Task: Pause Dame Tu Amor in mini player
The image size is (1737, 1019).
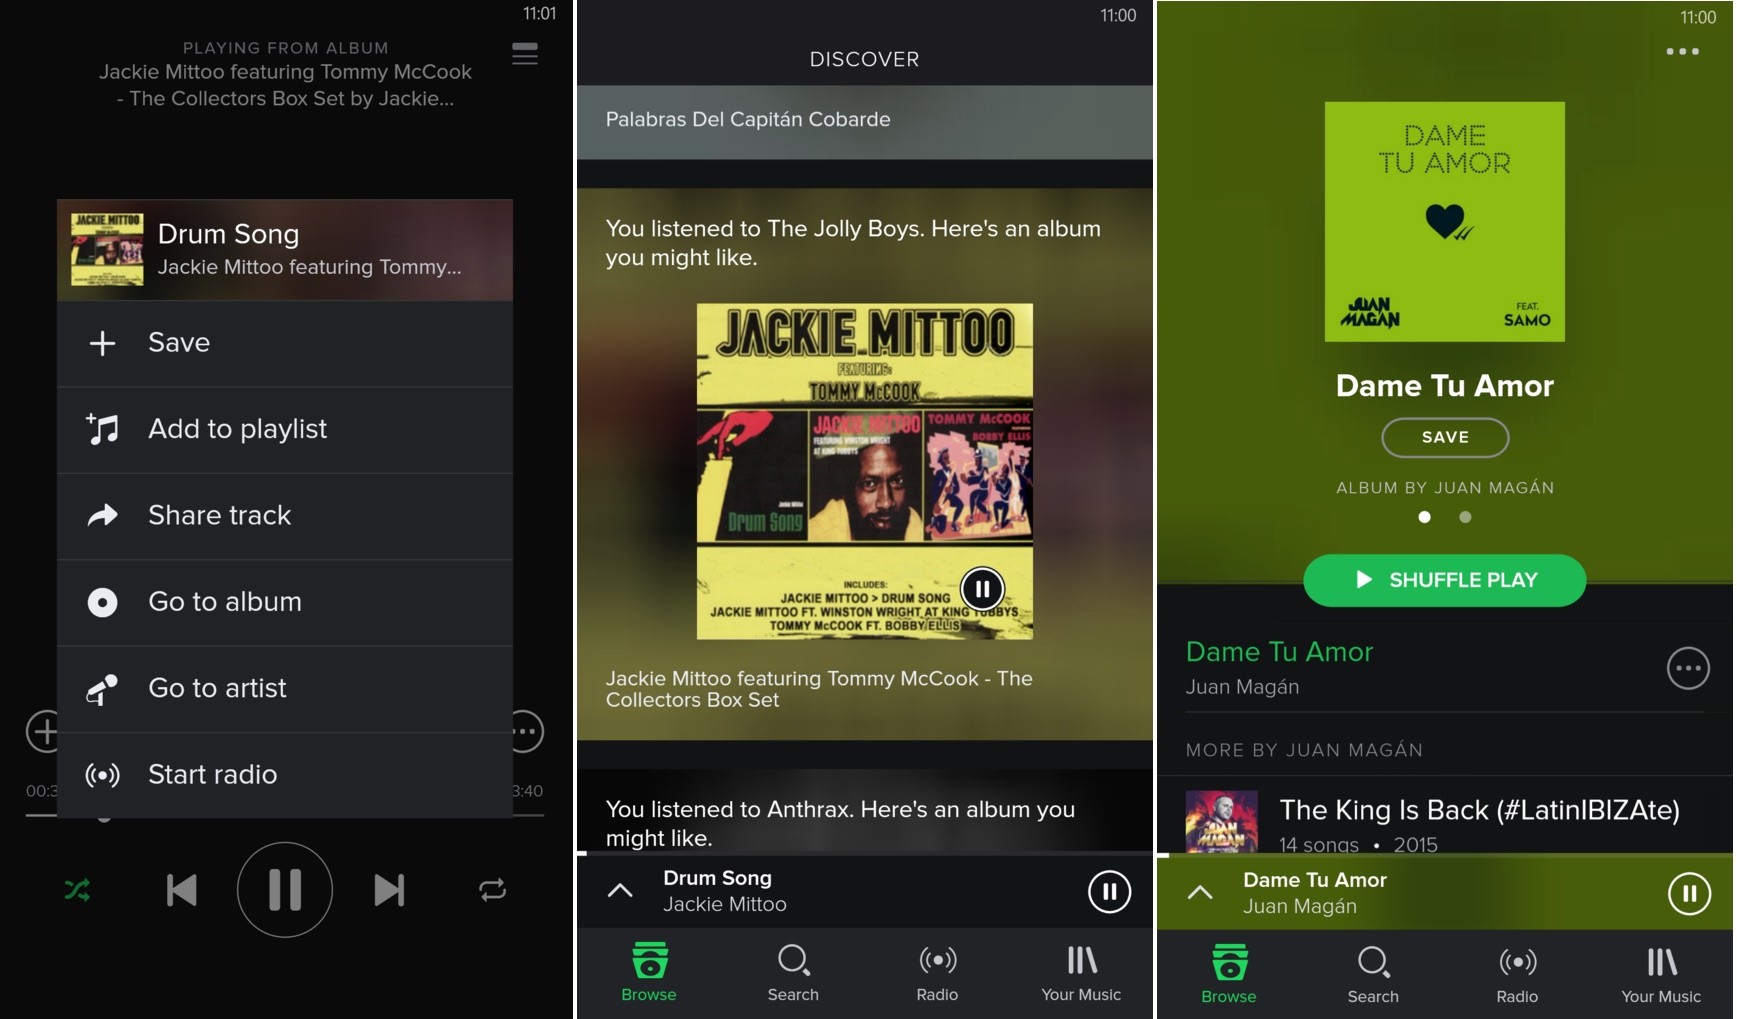Action: pos(1689,894)
